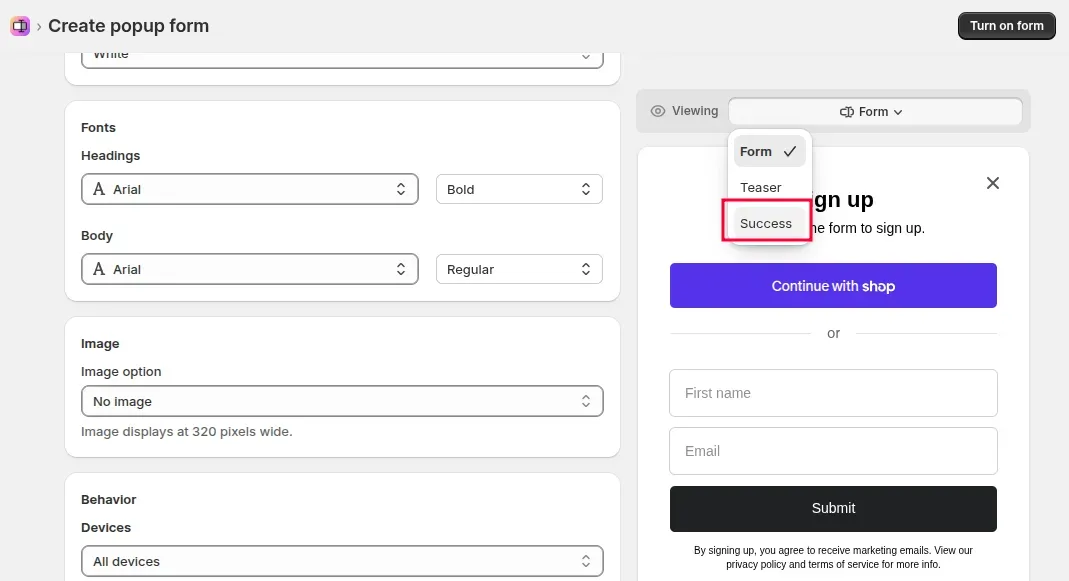Click the Create popup form page title

pyautogui.click(x=128, y=26)
